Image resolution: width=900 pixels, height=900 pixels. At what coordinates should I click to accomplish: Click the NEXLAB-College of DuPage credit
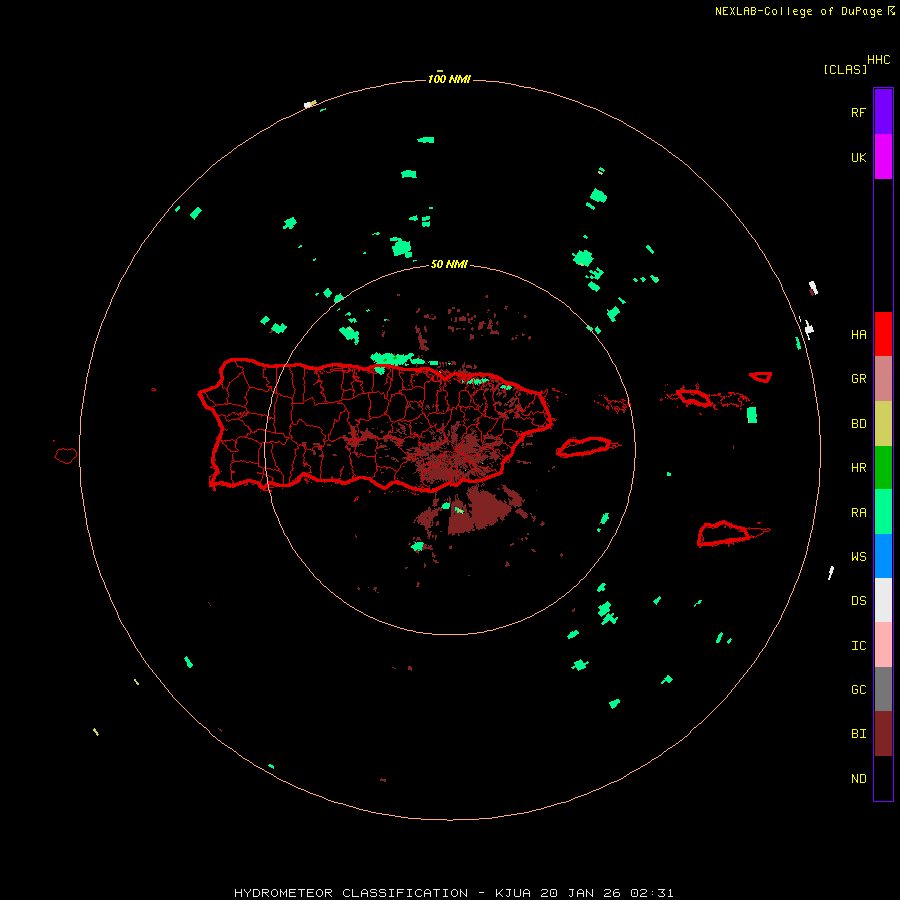pos(804,11)
